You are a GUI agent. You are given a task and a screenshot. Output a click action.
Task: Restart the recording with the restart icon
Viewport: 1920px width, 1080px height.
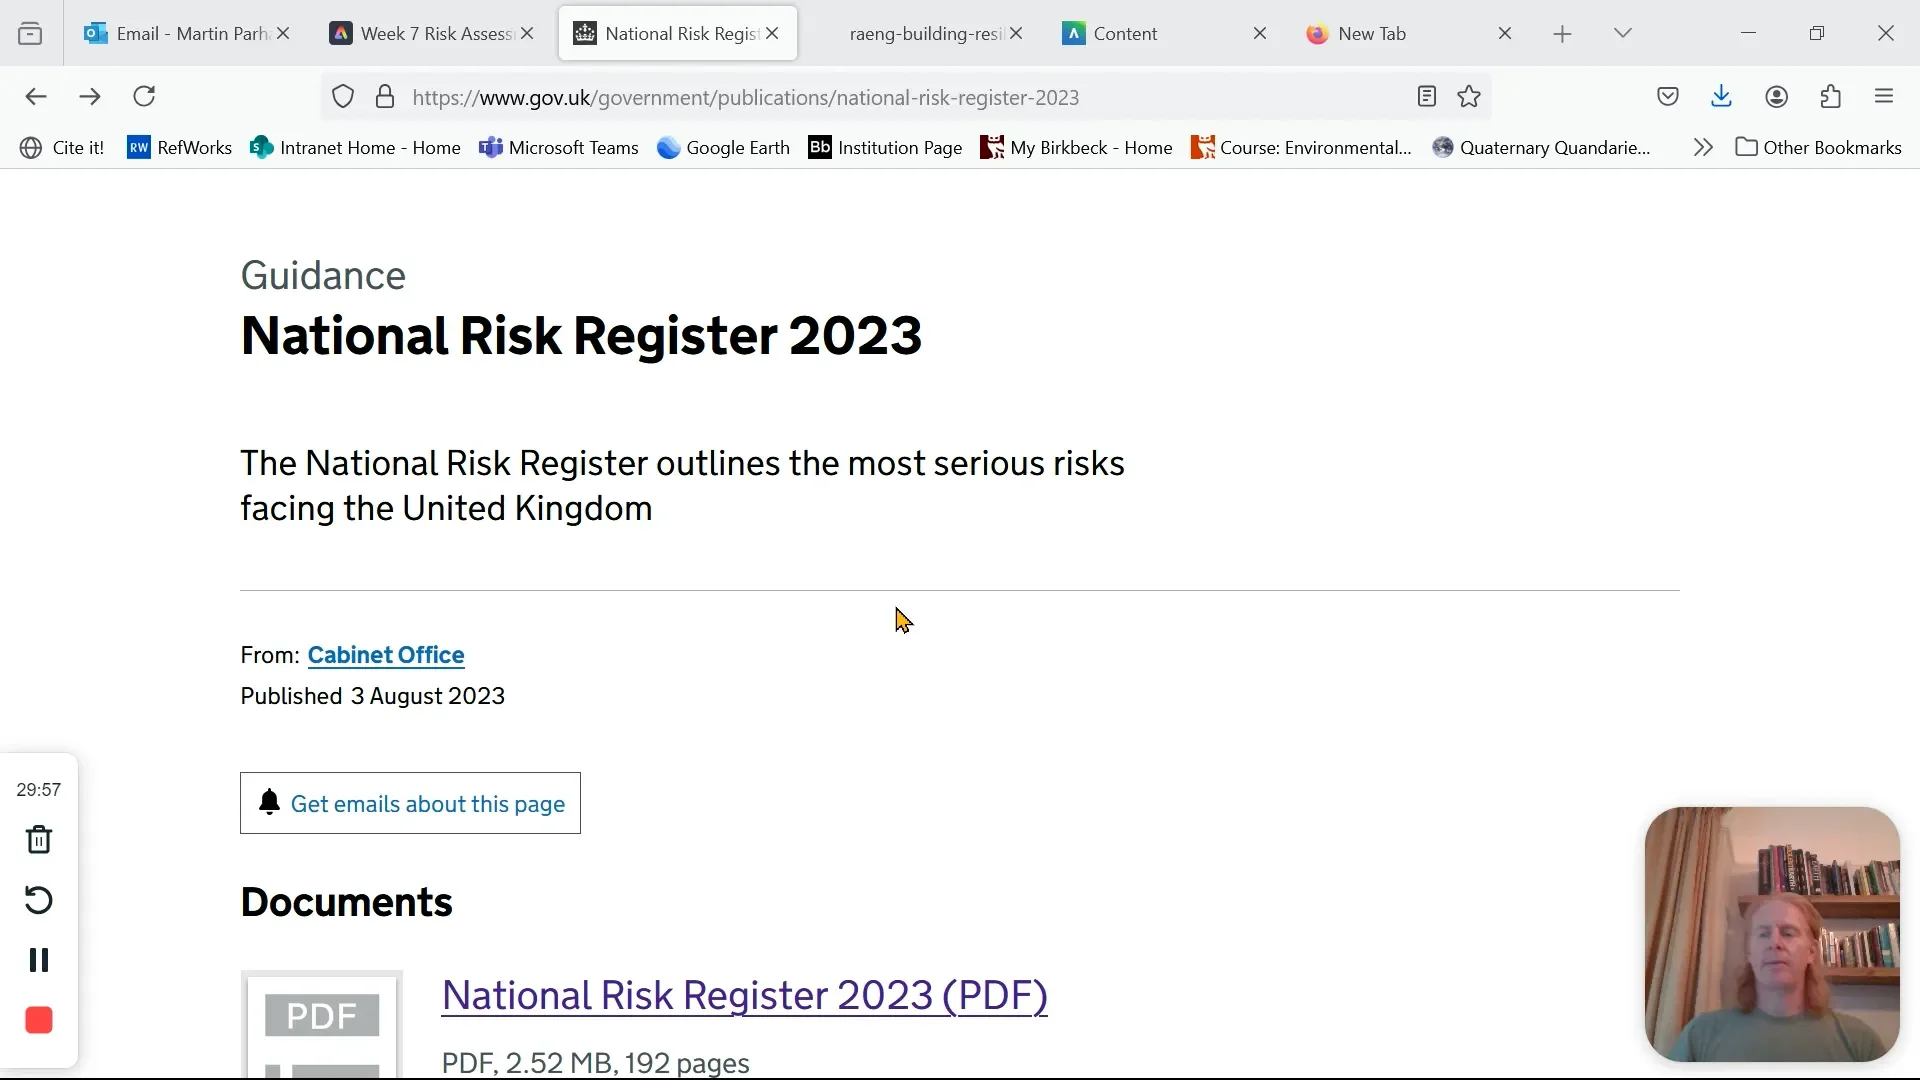click(39, 900)
